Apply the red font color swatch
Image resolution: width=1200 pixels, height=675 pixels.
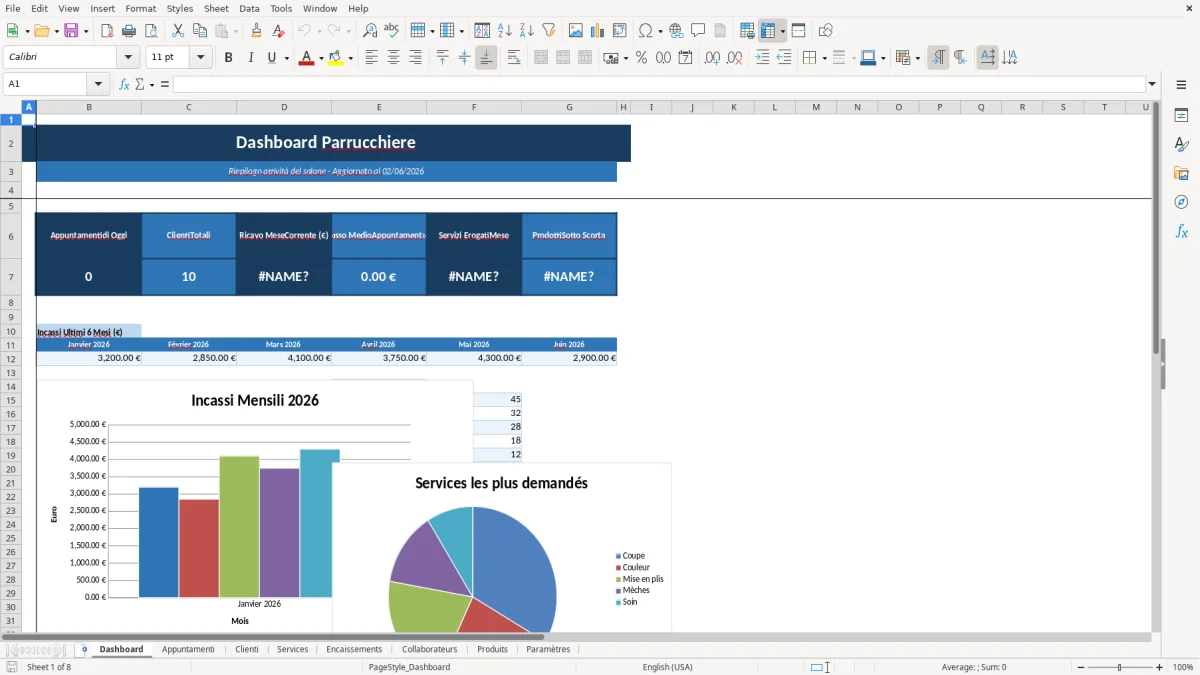[305, 58]
